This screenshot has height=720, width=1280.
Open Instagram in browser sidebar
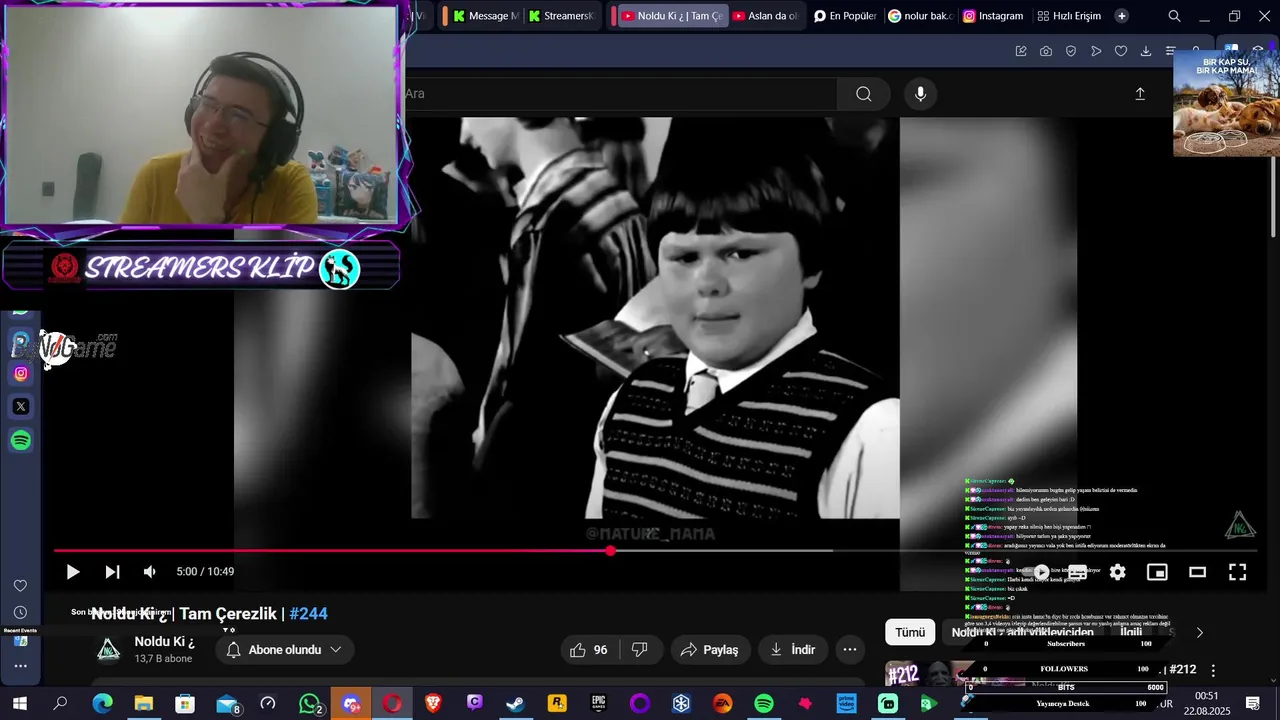click(x=21, y=374)
